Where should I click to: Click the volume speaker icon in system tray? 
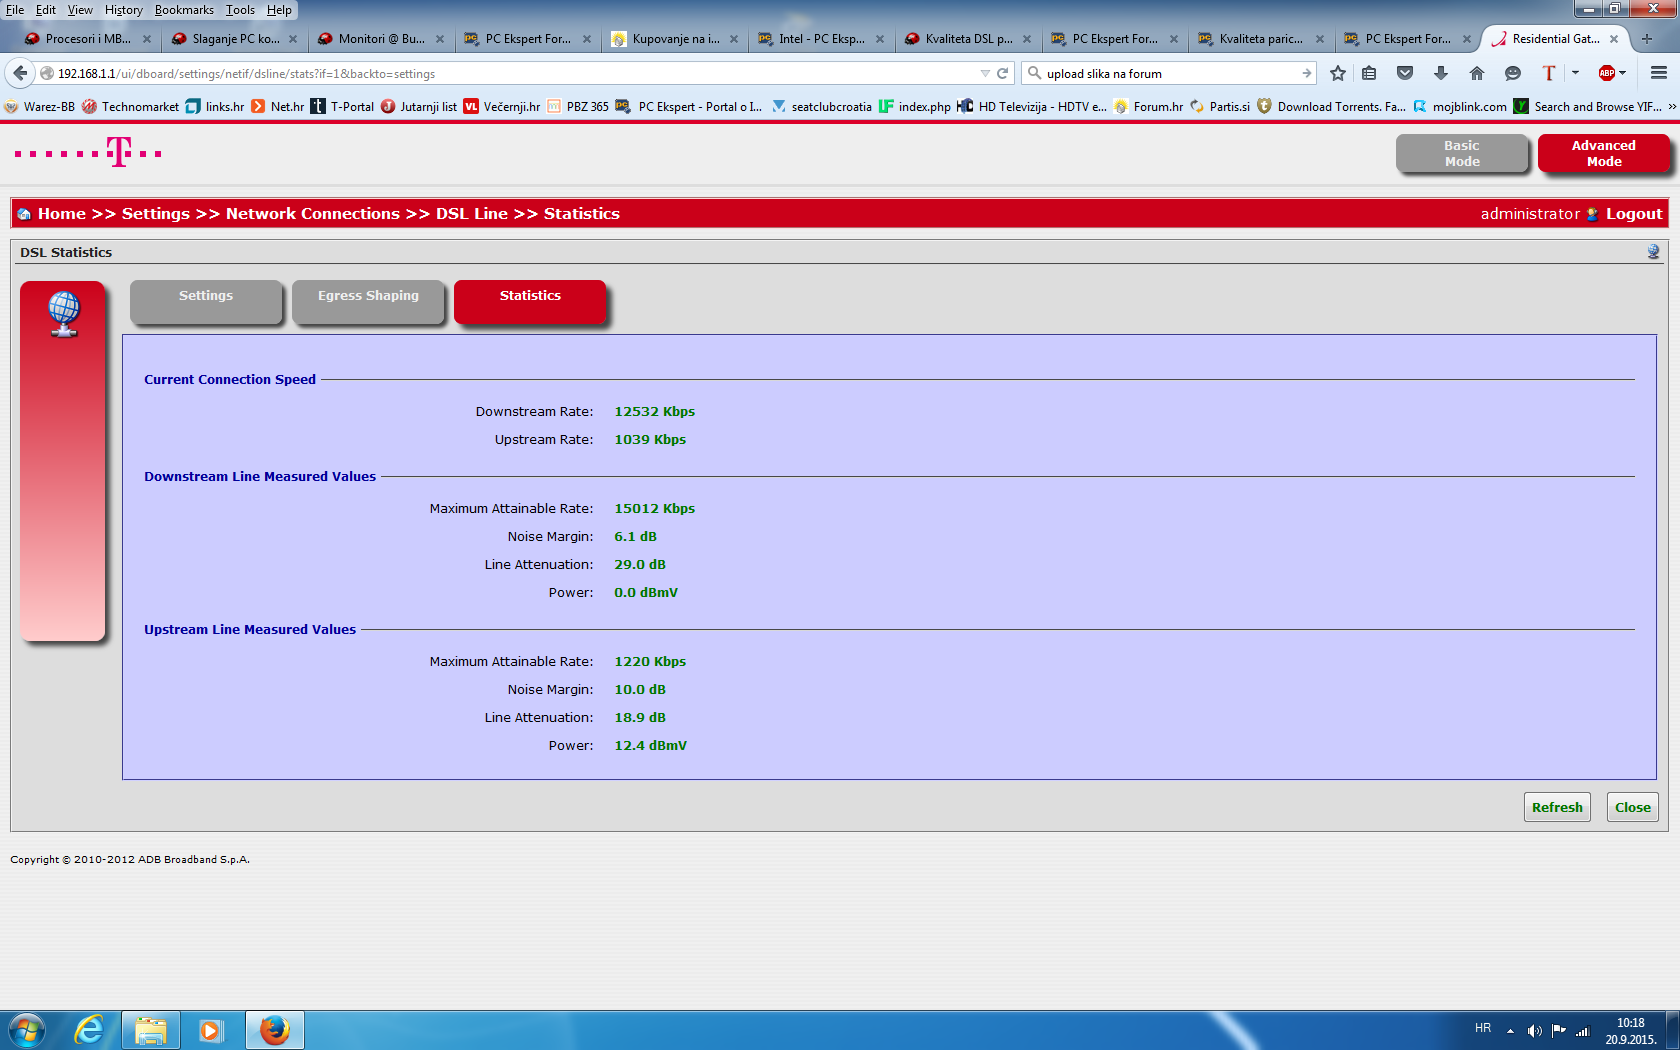(x=1535, y=1031)
